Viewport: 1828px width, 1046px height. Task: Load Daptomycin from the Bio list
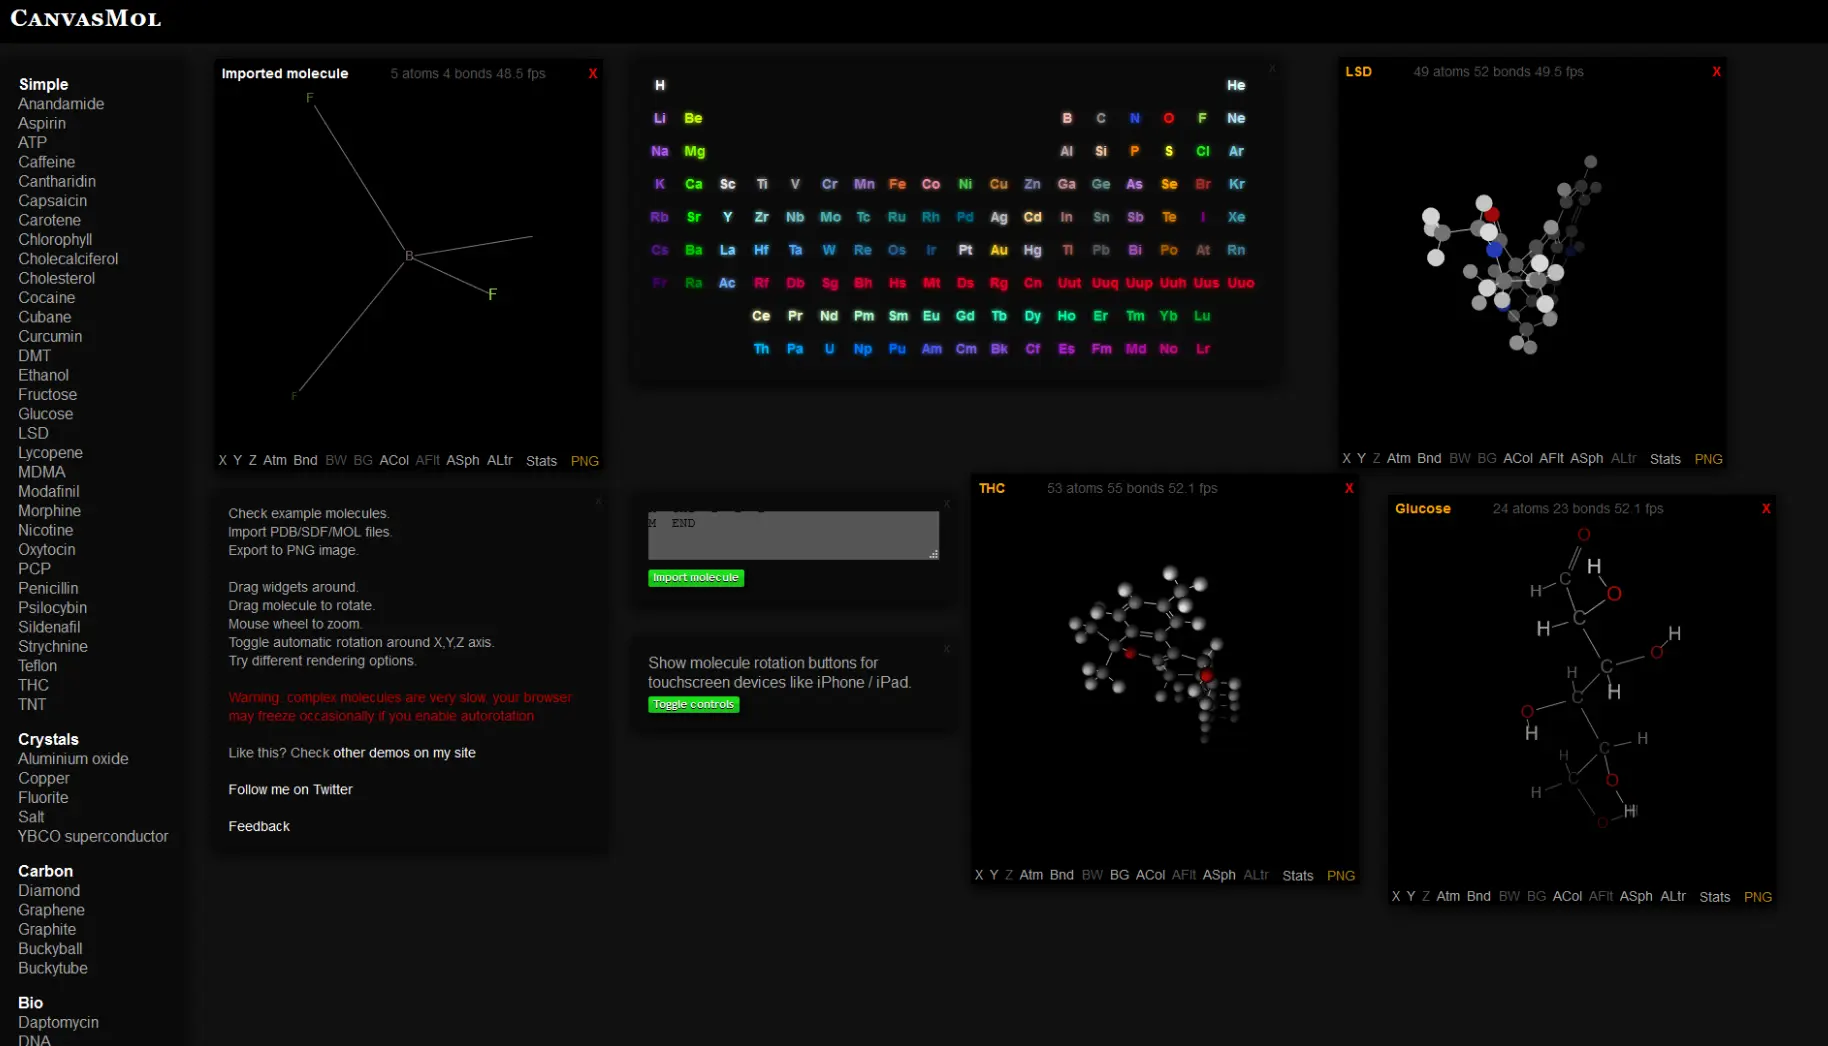click(x=58, y=1023)
